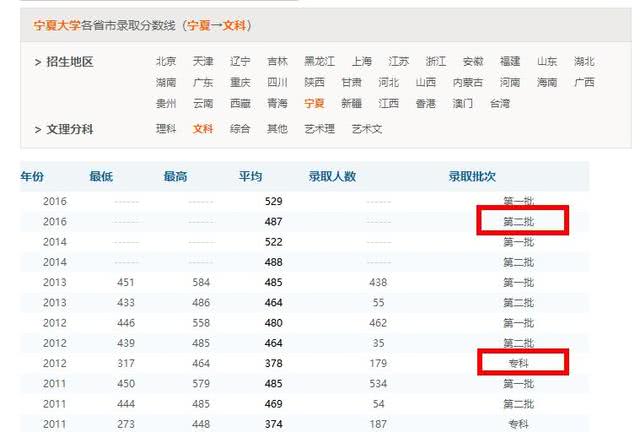This screenshot has width=640, height=432.
Task: Select 香港 in the region list
Action: (426, 104)
